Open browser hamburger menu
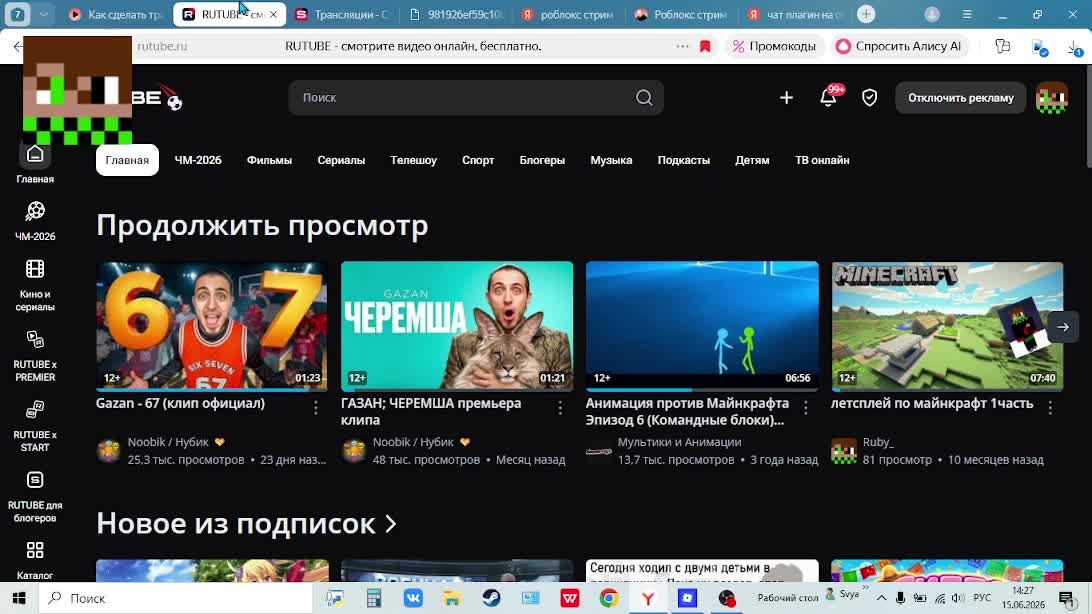Image resolution: width=1092 pixels, height=614 pixels. click(x=967, y=14)
